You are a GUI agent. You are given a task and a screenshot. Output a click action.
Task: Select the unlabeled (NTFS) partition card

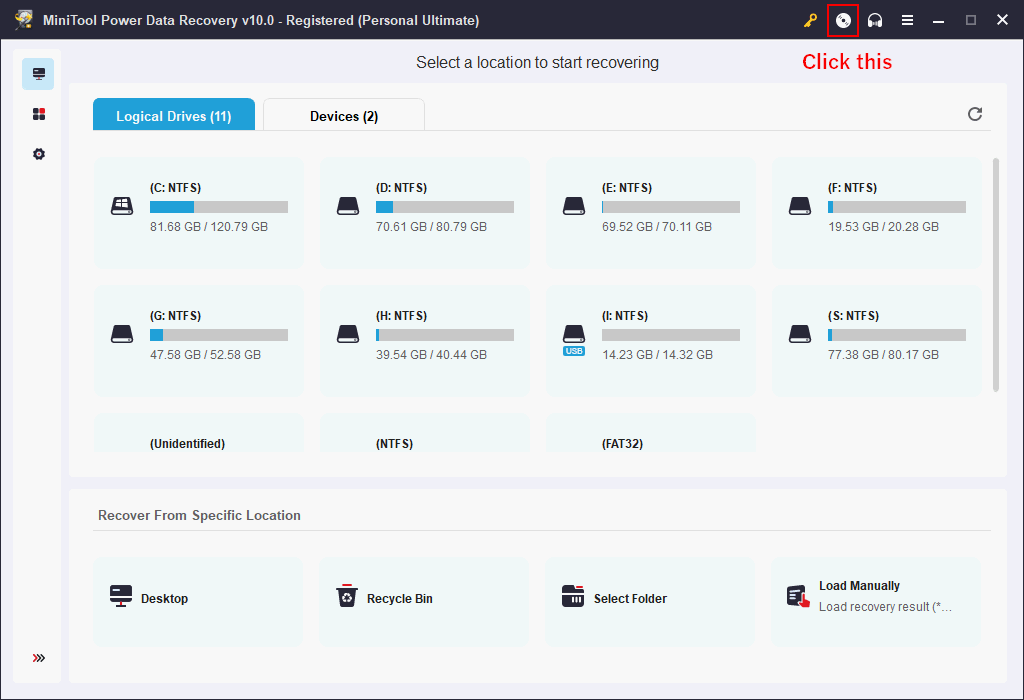click(425, 432)
